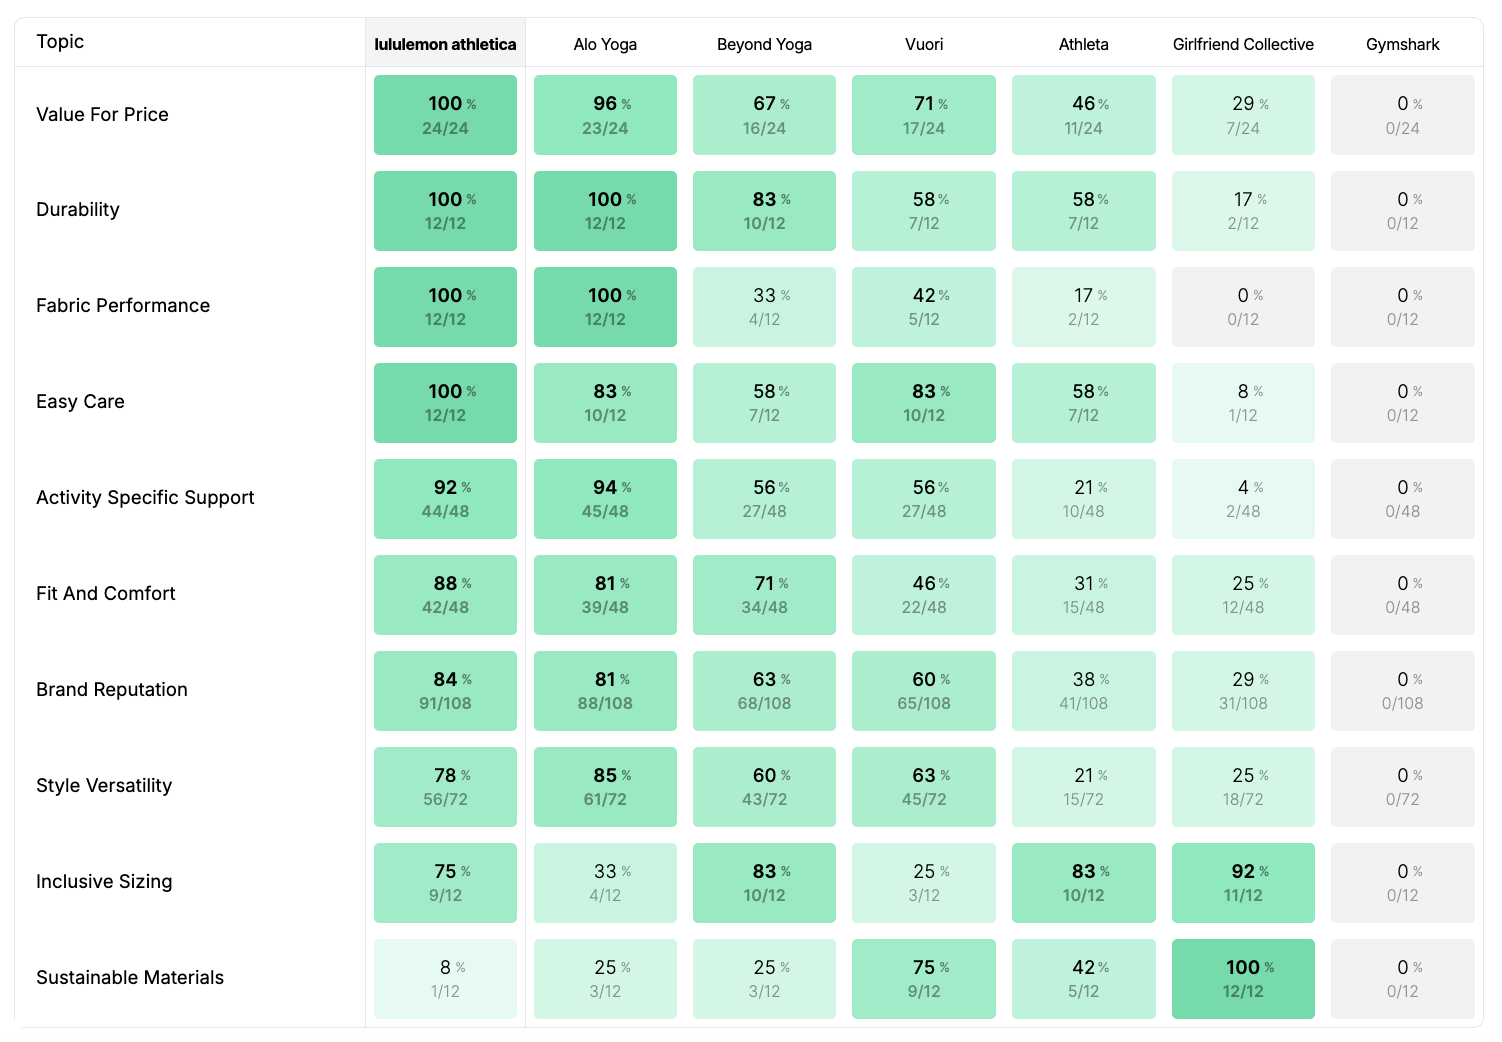Click the Gymshark column header
Viewport: 1502px width, 1042px height.
(1403, 44)
